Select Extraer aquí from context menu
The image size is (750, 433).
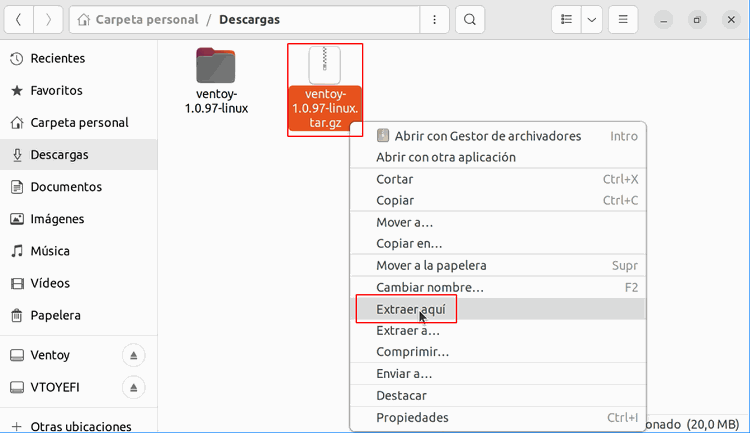click(410, 310)
